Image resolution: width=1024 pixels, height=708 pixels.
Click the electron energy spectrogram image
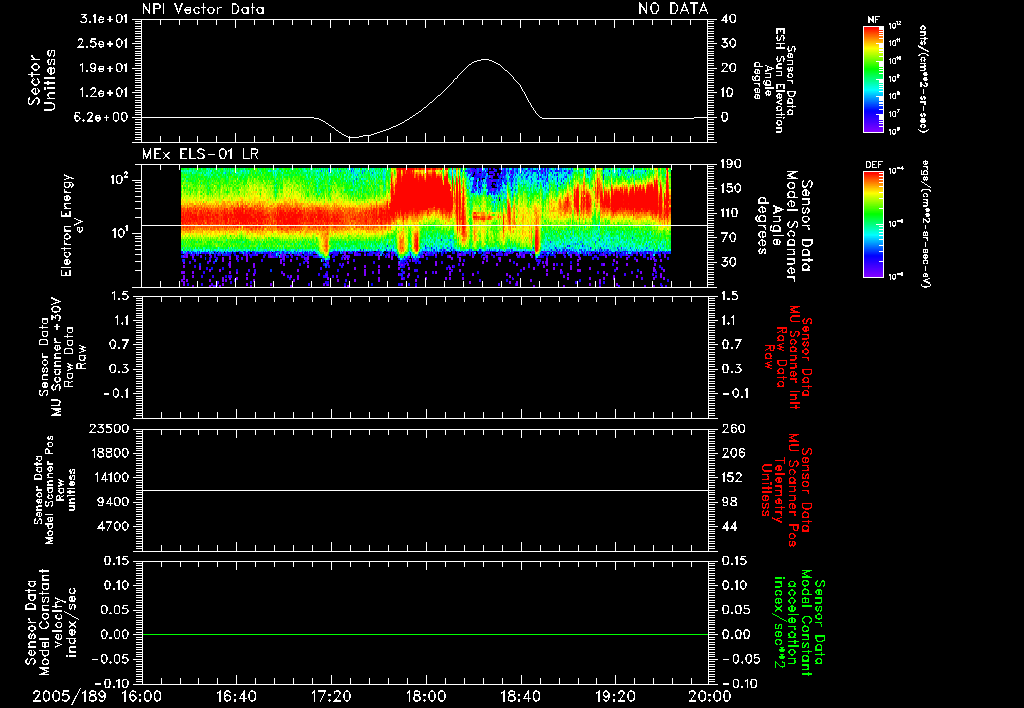[426, 227]
